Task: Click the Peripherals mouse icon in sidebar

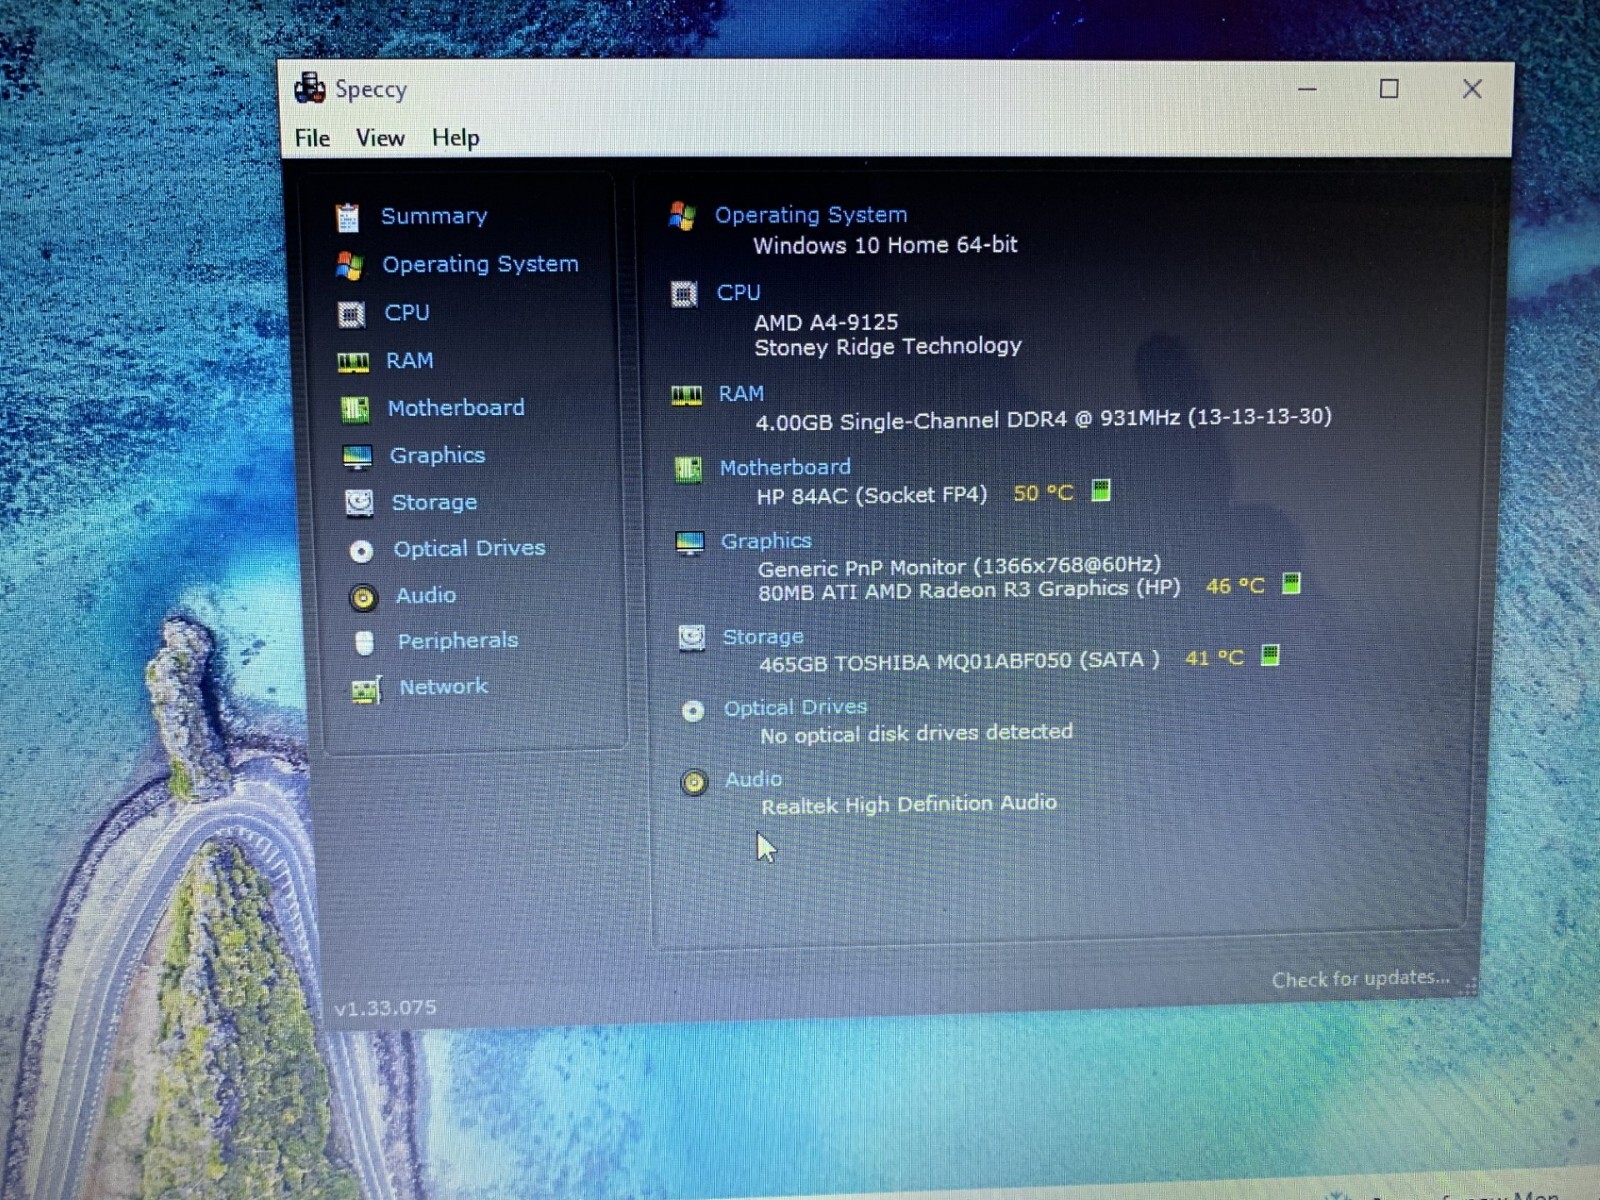Action: coord(364,642)
